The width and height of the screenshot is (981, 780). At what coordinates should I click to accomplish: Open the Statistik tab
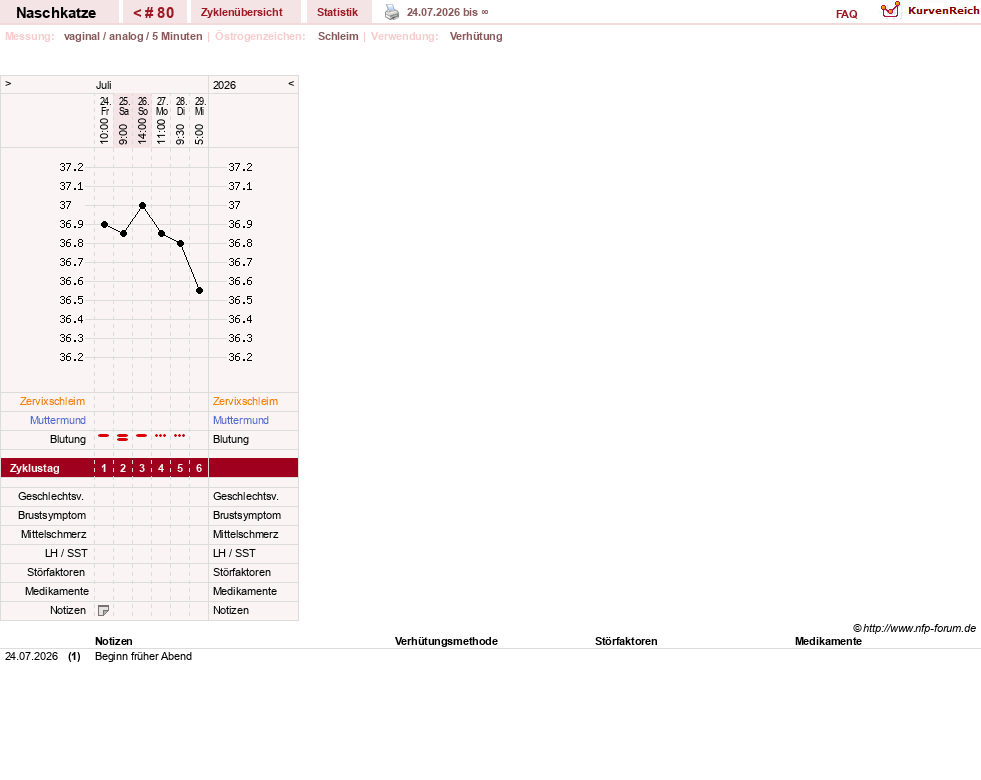[x=337, y=13]
